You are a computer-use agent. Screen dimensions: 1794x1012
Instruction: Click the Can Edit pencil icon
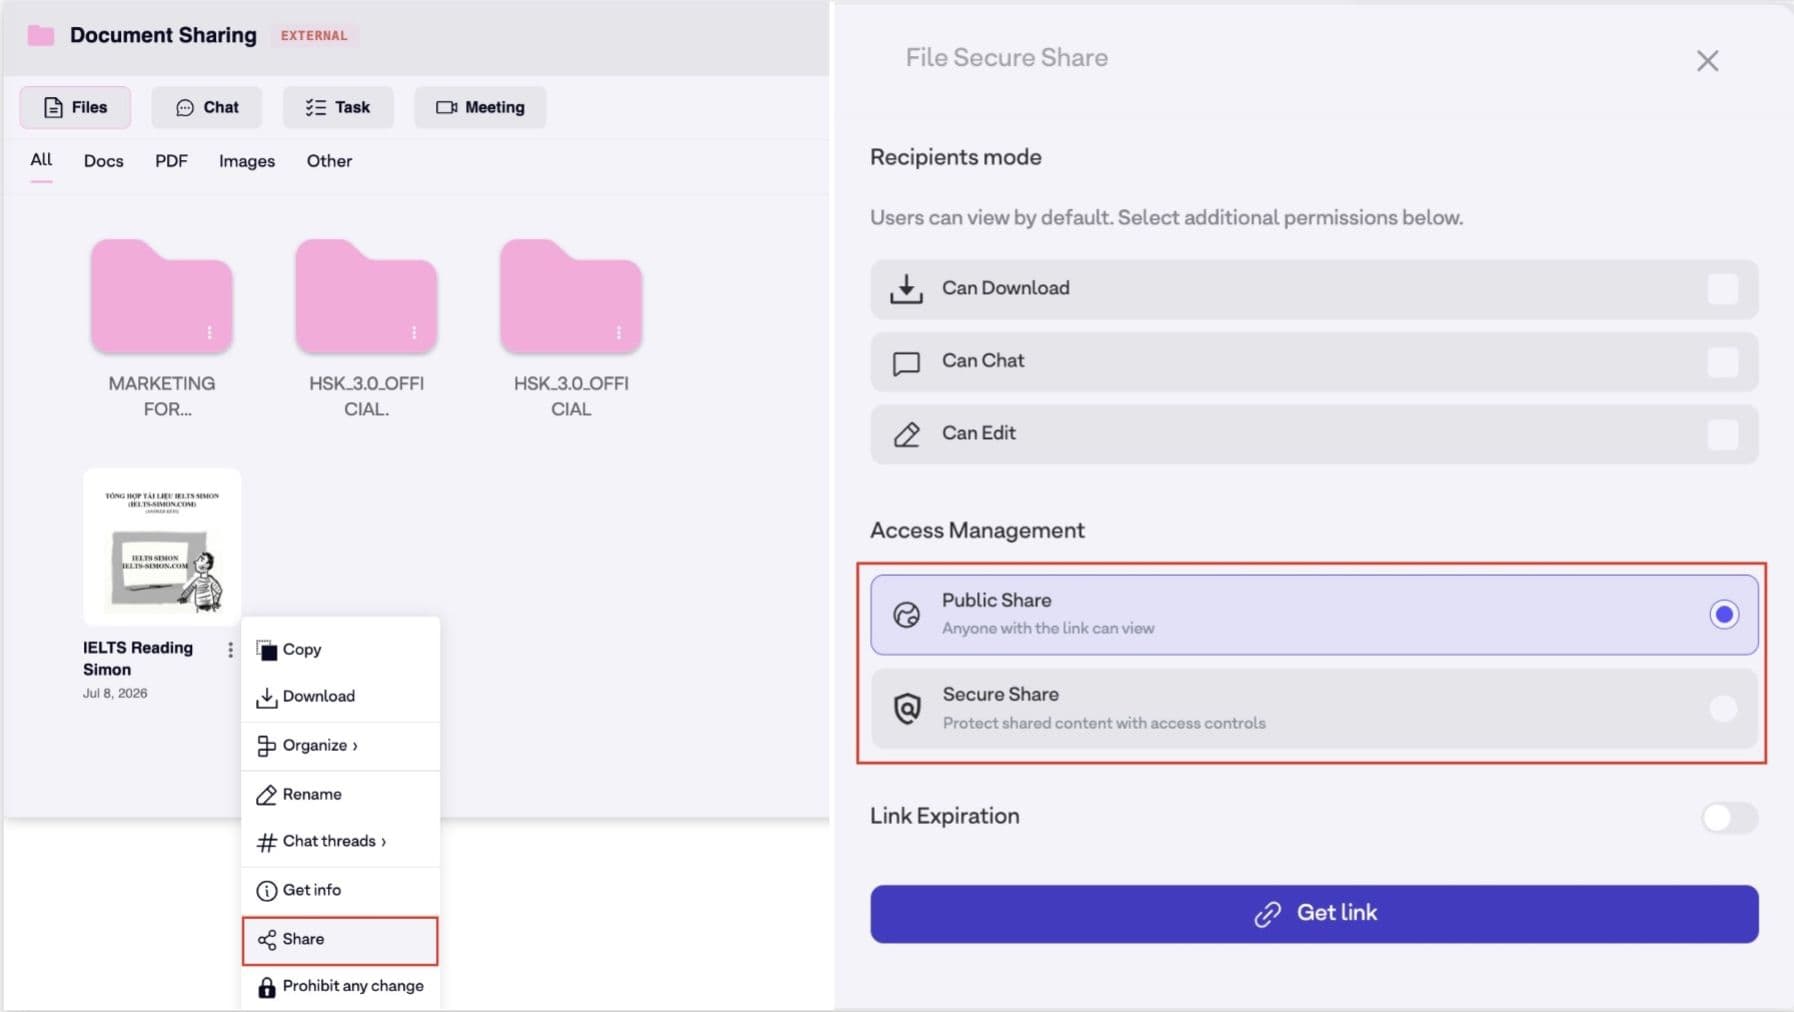[906, 434]
